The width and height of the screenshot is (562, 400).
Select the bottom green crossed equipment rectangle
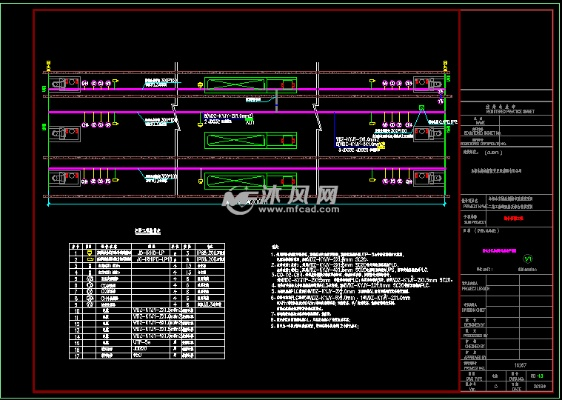(250, 181)
